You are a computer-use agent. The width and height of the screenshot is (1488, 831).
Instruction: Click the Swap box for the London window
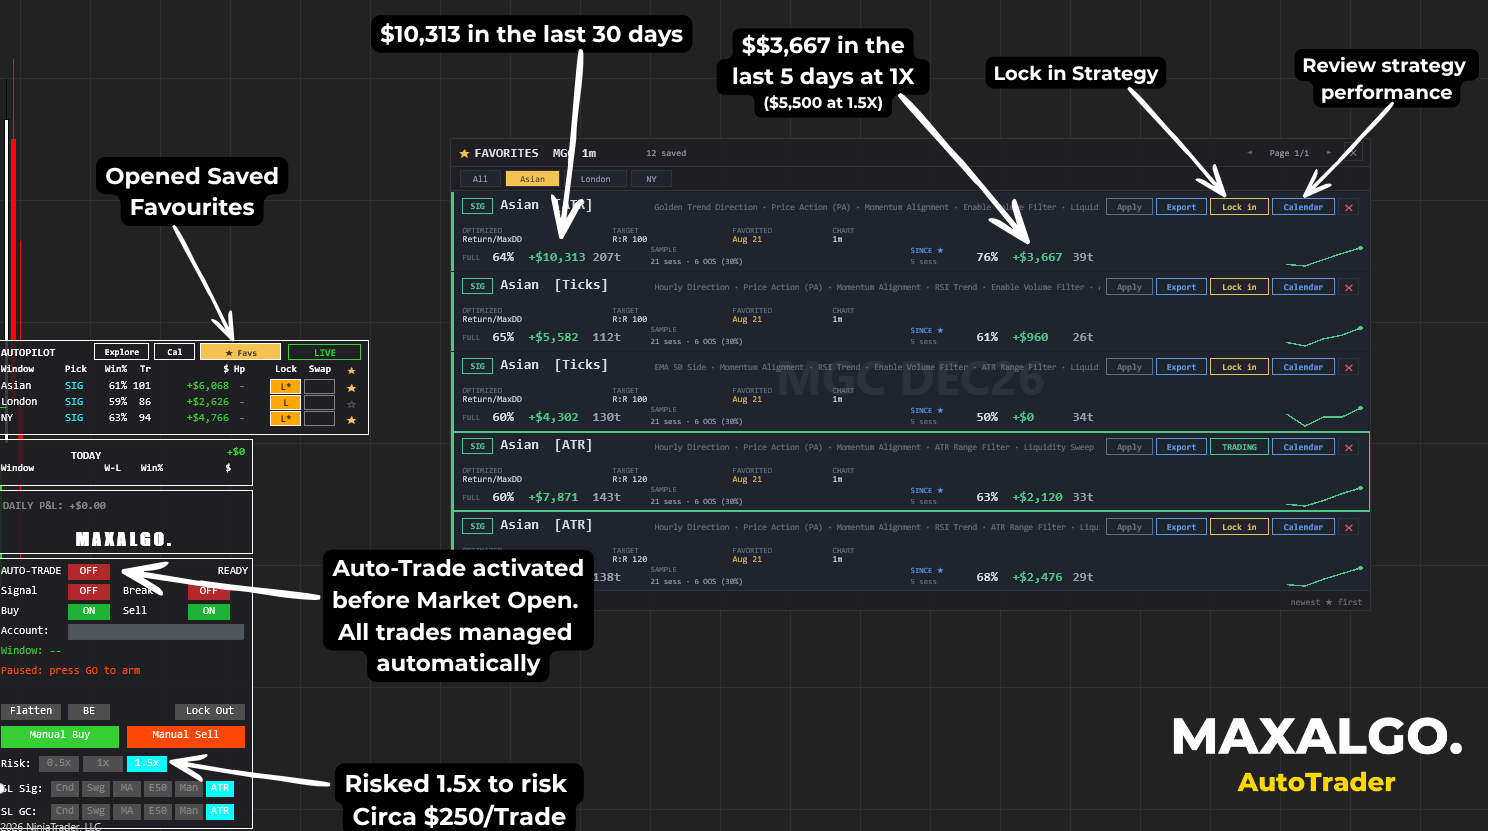pos(319,403)
